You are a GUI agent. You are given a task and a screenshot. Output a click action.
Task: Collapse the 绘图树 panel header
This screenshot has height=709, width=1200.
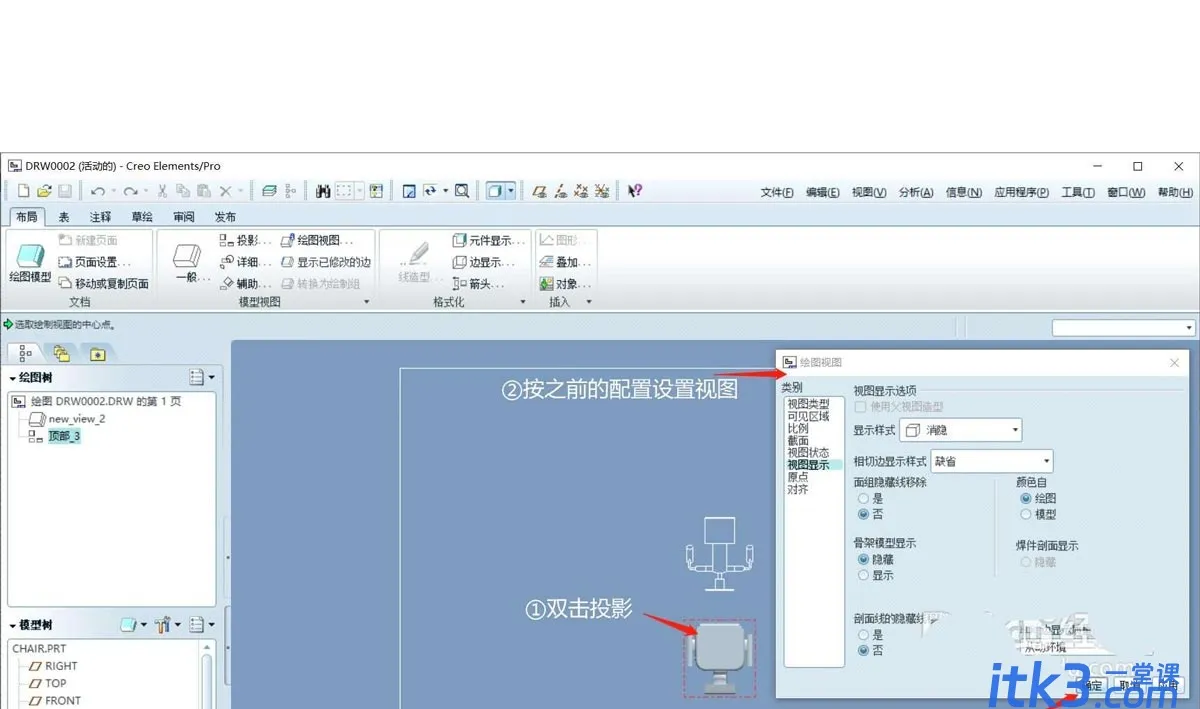(30, 378)
